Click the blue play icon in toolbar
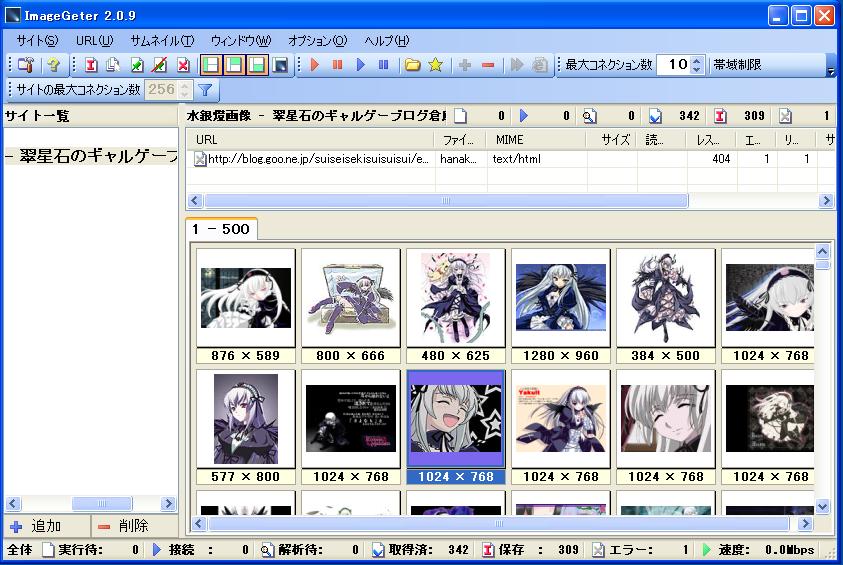Viewport: 843px width, 565px height. pyautogui.click(x=361, y=65)
